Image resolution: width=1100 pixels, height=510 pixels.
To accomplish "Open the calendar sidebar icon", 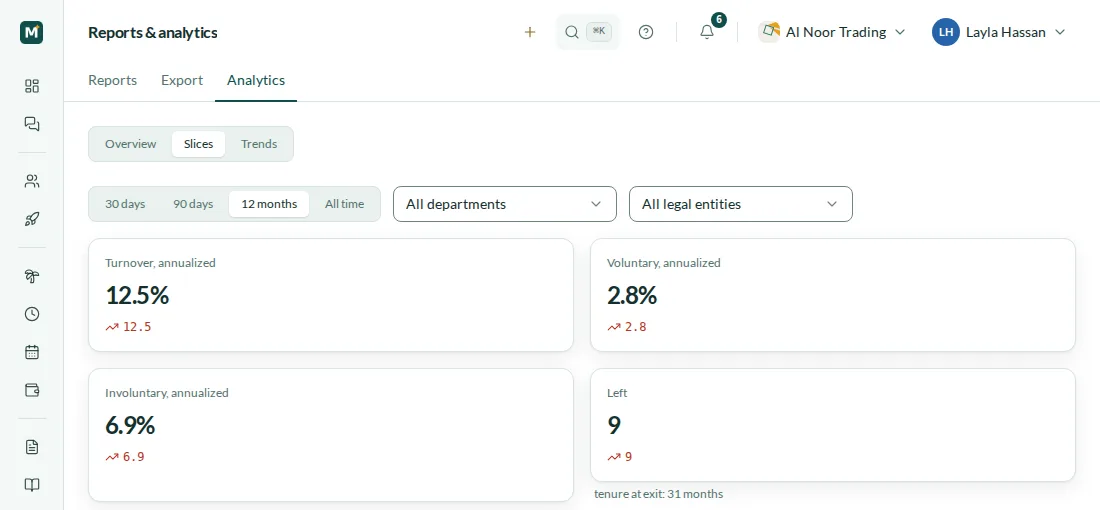I will pyautogui.click(x=32, y=352).
